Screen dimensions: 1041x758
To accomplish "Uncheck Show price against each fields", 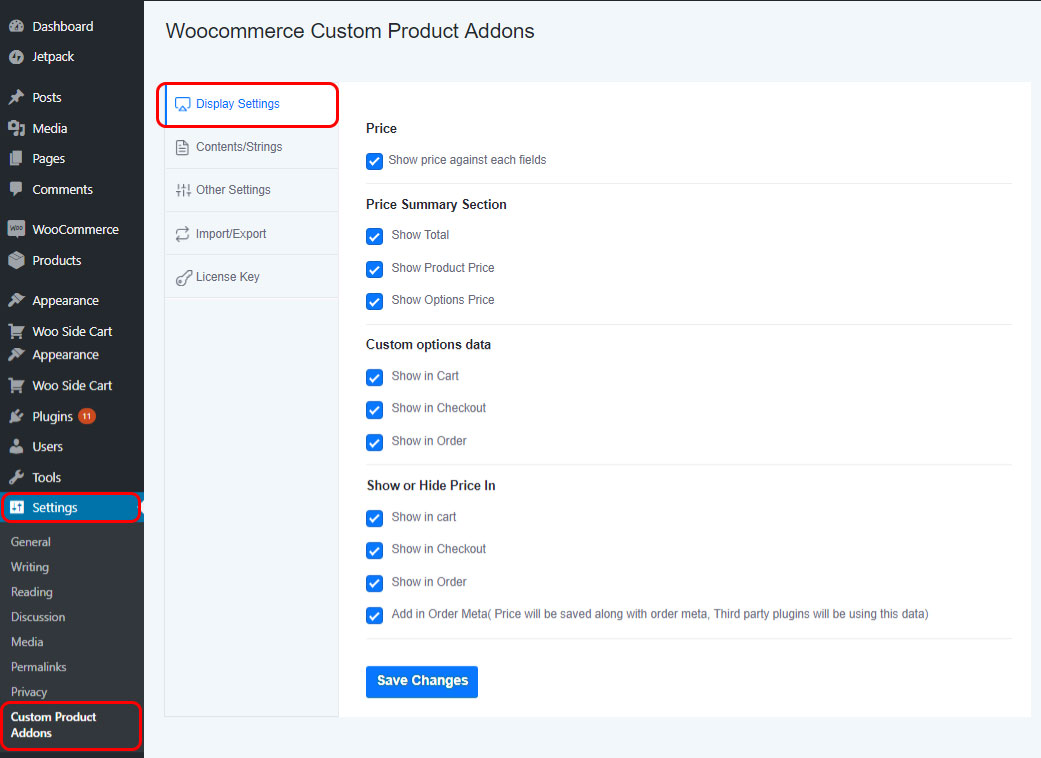I will coord(374,161).
